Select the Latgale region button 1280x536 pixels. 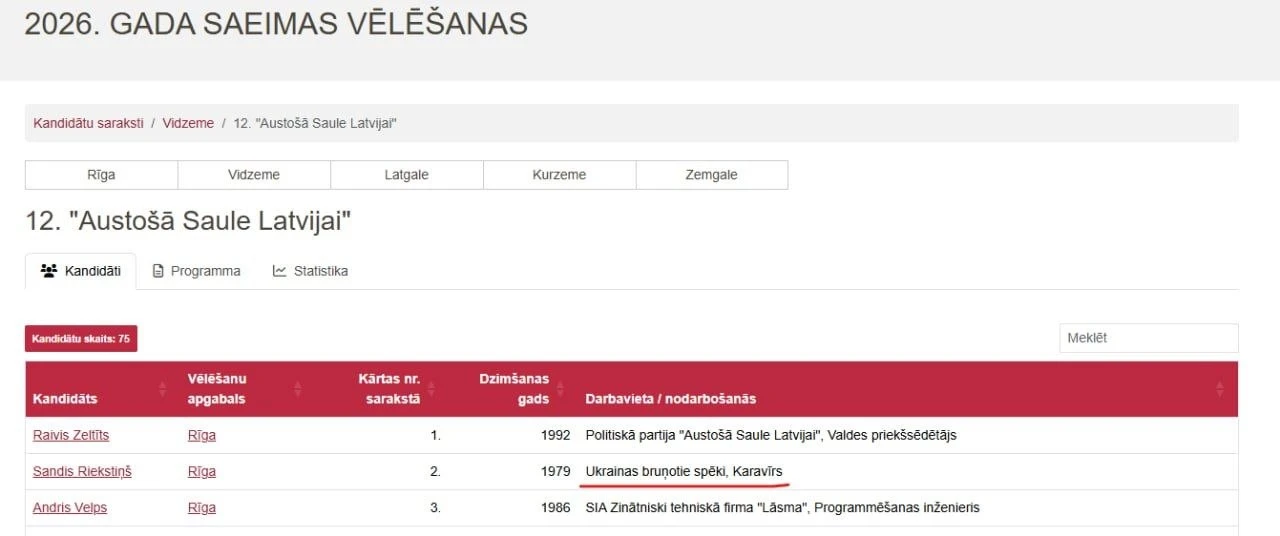pos(407,175)
